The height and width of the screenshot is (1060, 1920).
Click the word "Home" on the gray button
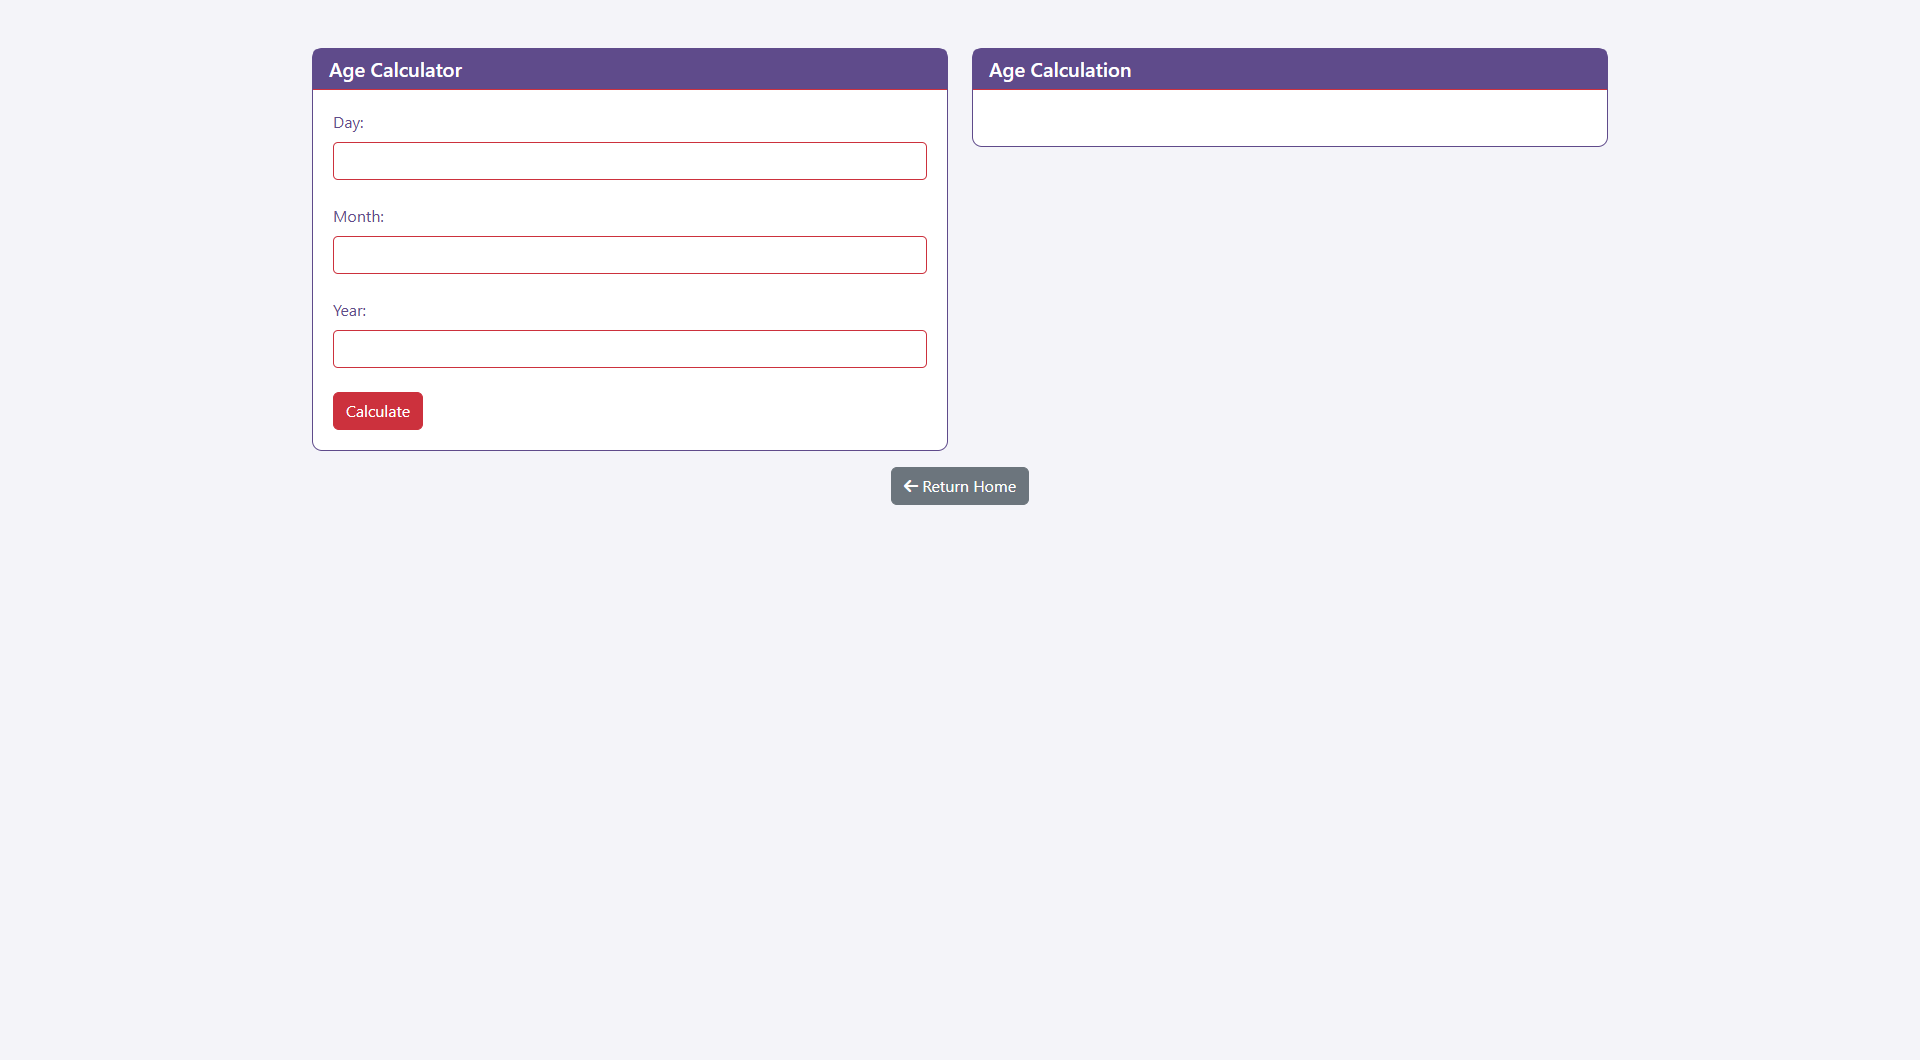click(994, 487)
